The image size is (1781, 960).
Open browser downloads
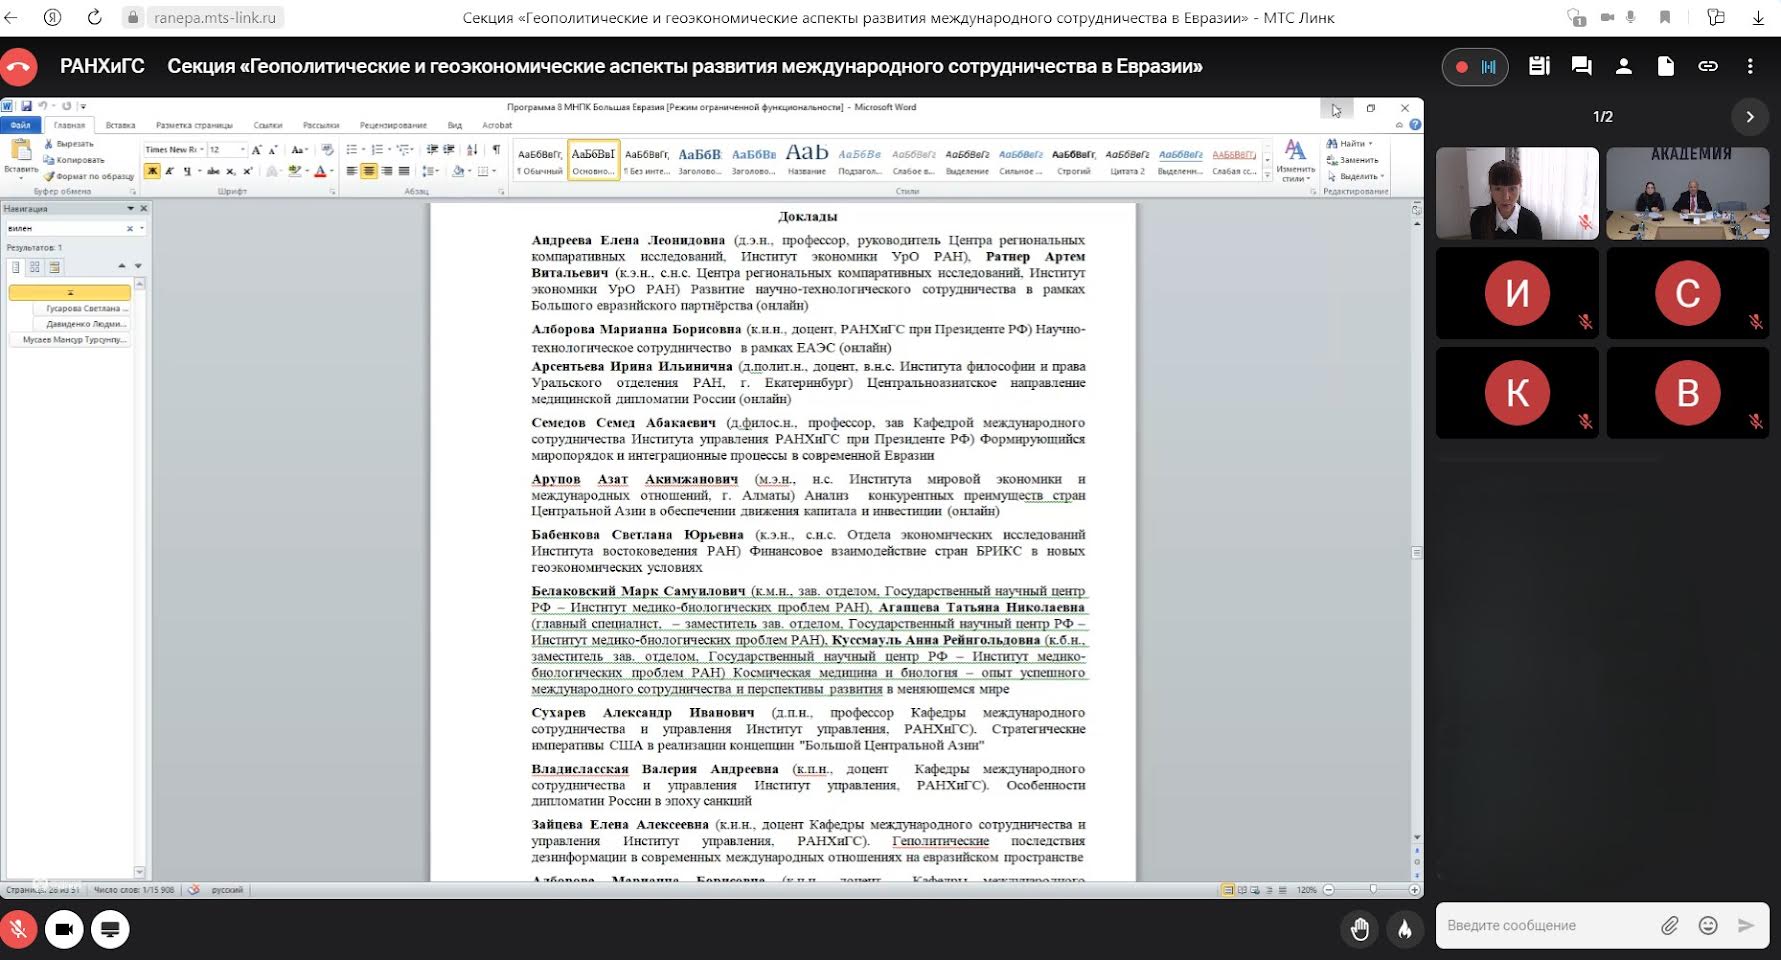tap(1758, 17)
